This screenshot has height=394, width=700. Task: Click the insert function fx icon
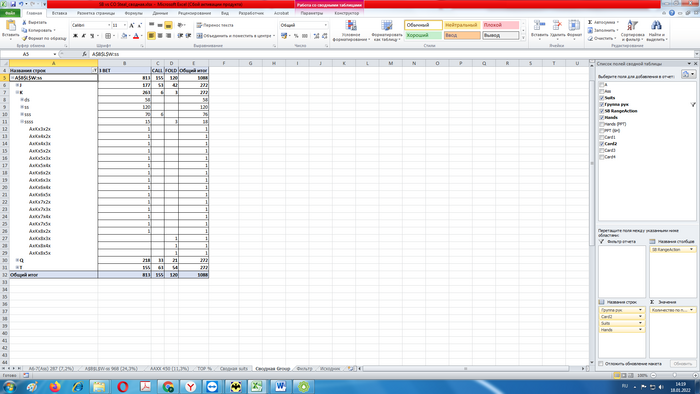[84, 54]
